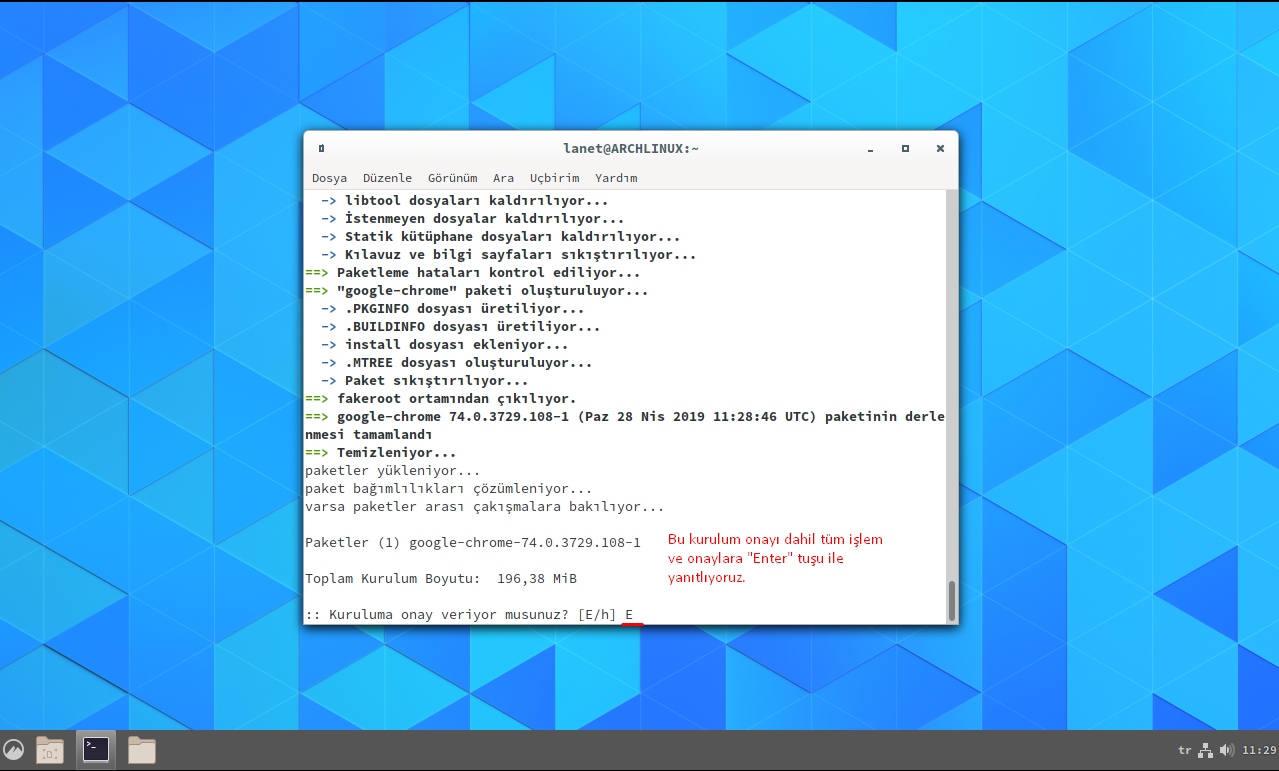Click the maximize button of the terminal window
The height and width of the screenshot is (771, 1279).
(904, 148)
